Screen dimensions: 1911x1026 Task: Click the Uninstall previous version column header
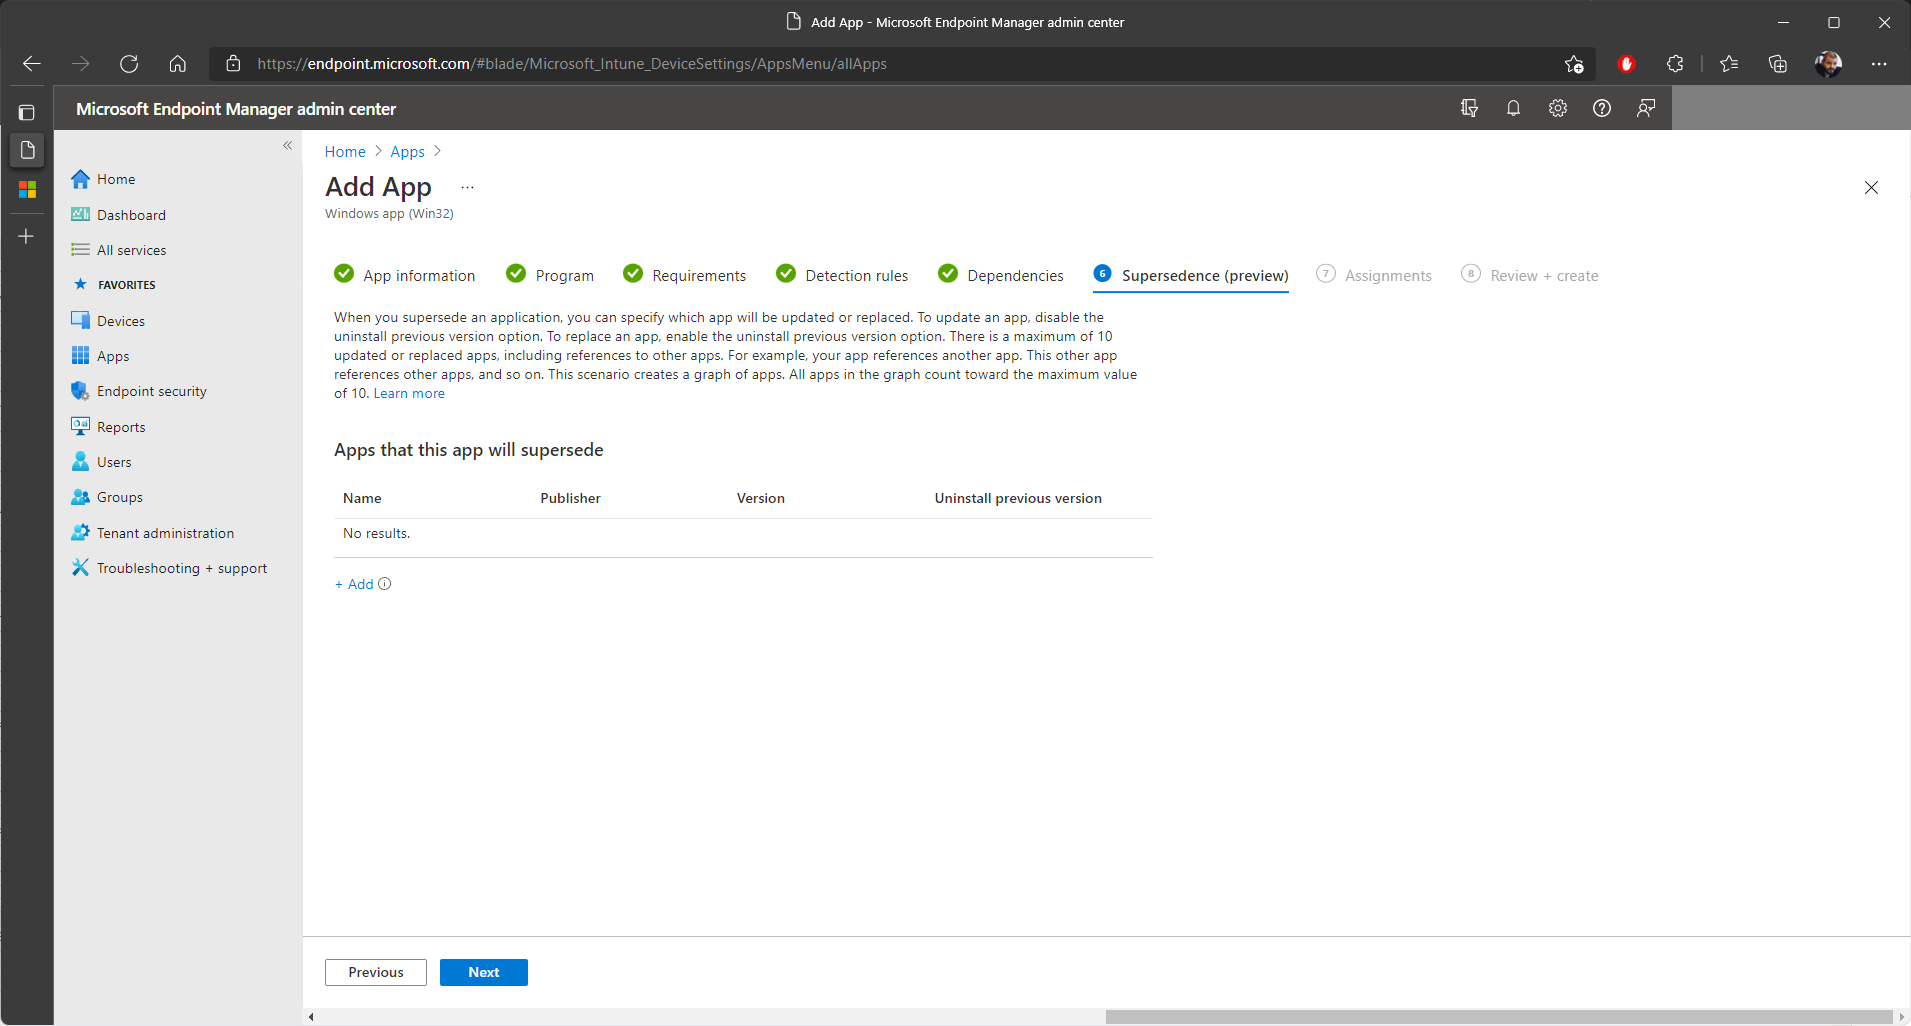point(1018,498)
